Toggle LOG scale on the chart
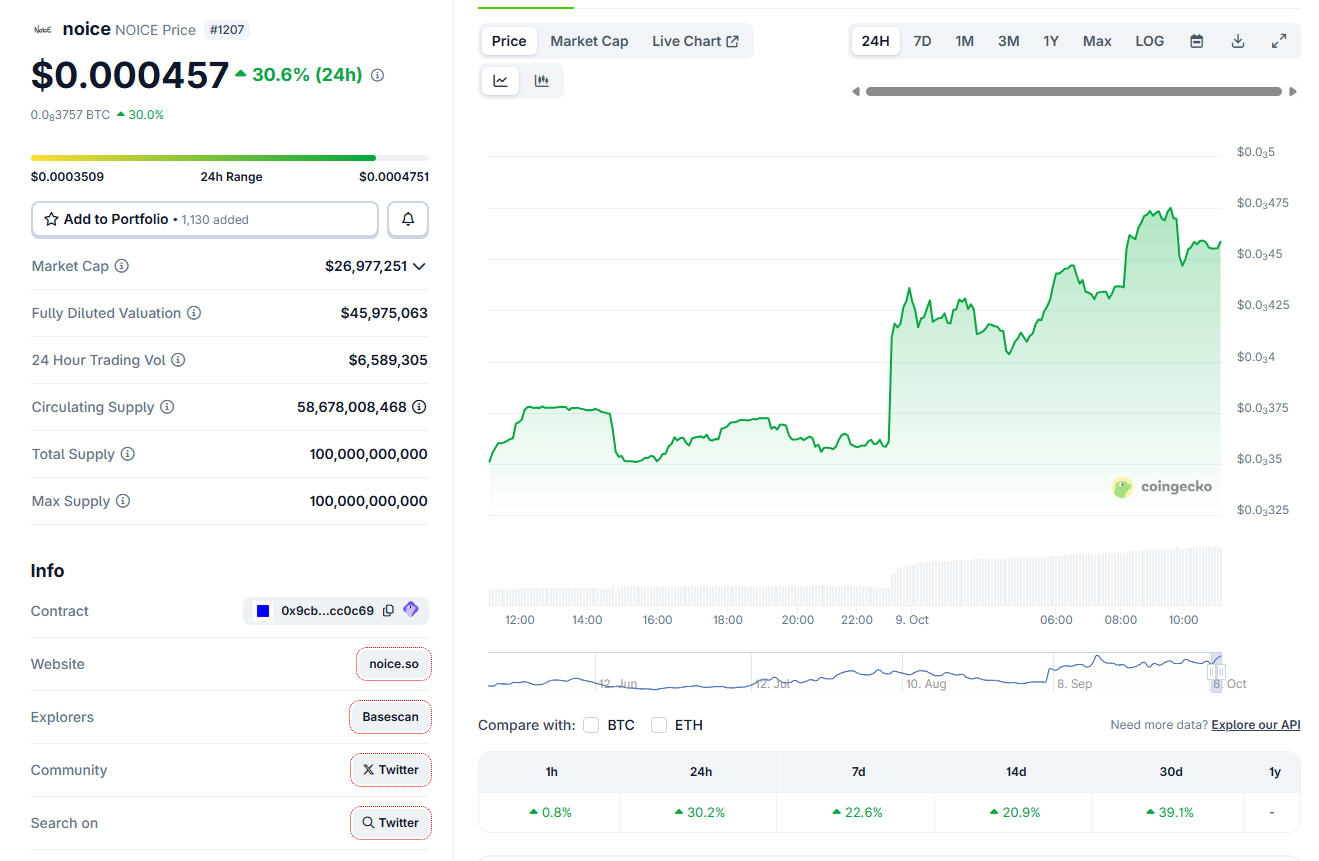Image resolution: width=1319 pixels, height=861 pixels. pyautogui.click(x=1149, y=41)
